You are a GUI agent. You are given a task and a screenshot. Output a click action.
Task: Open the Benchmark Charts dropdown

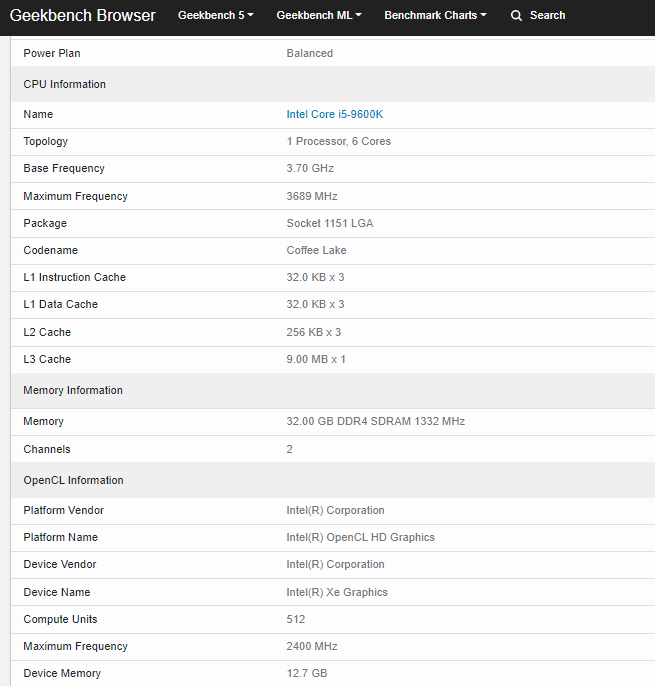tap(435, 15)
